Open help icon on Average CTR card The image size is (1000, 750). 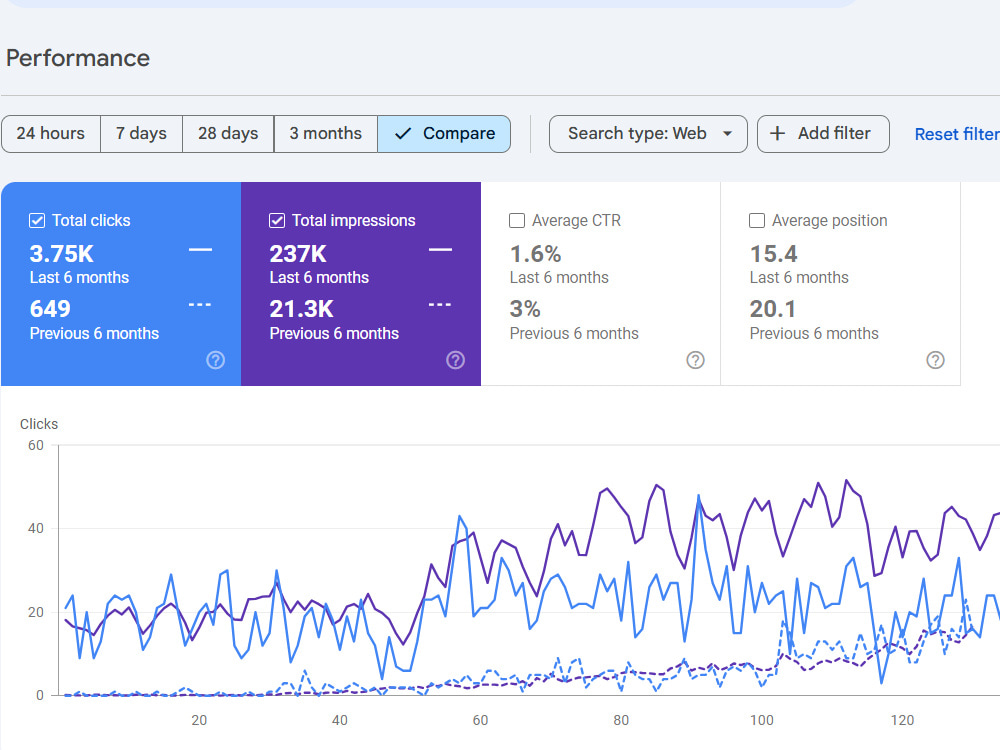(695, 360)
